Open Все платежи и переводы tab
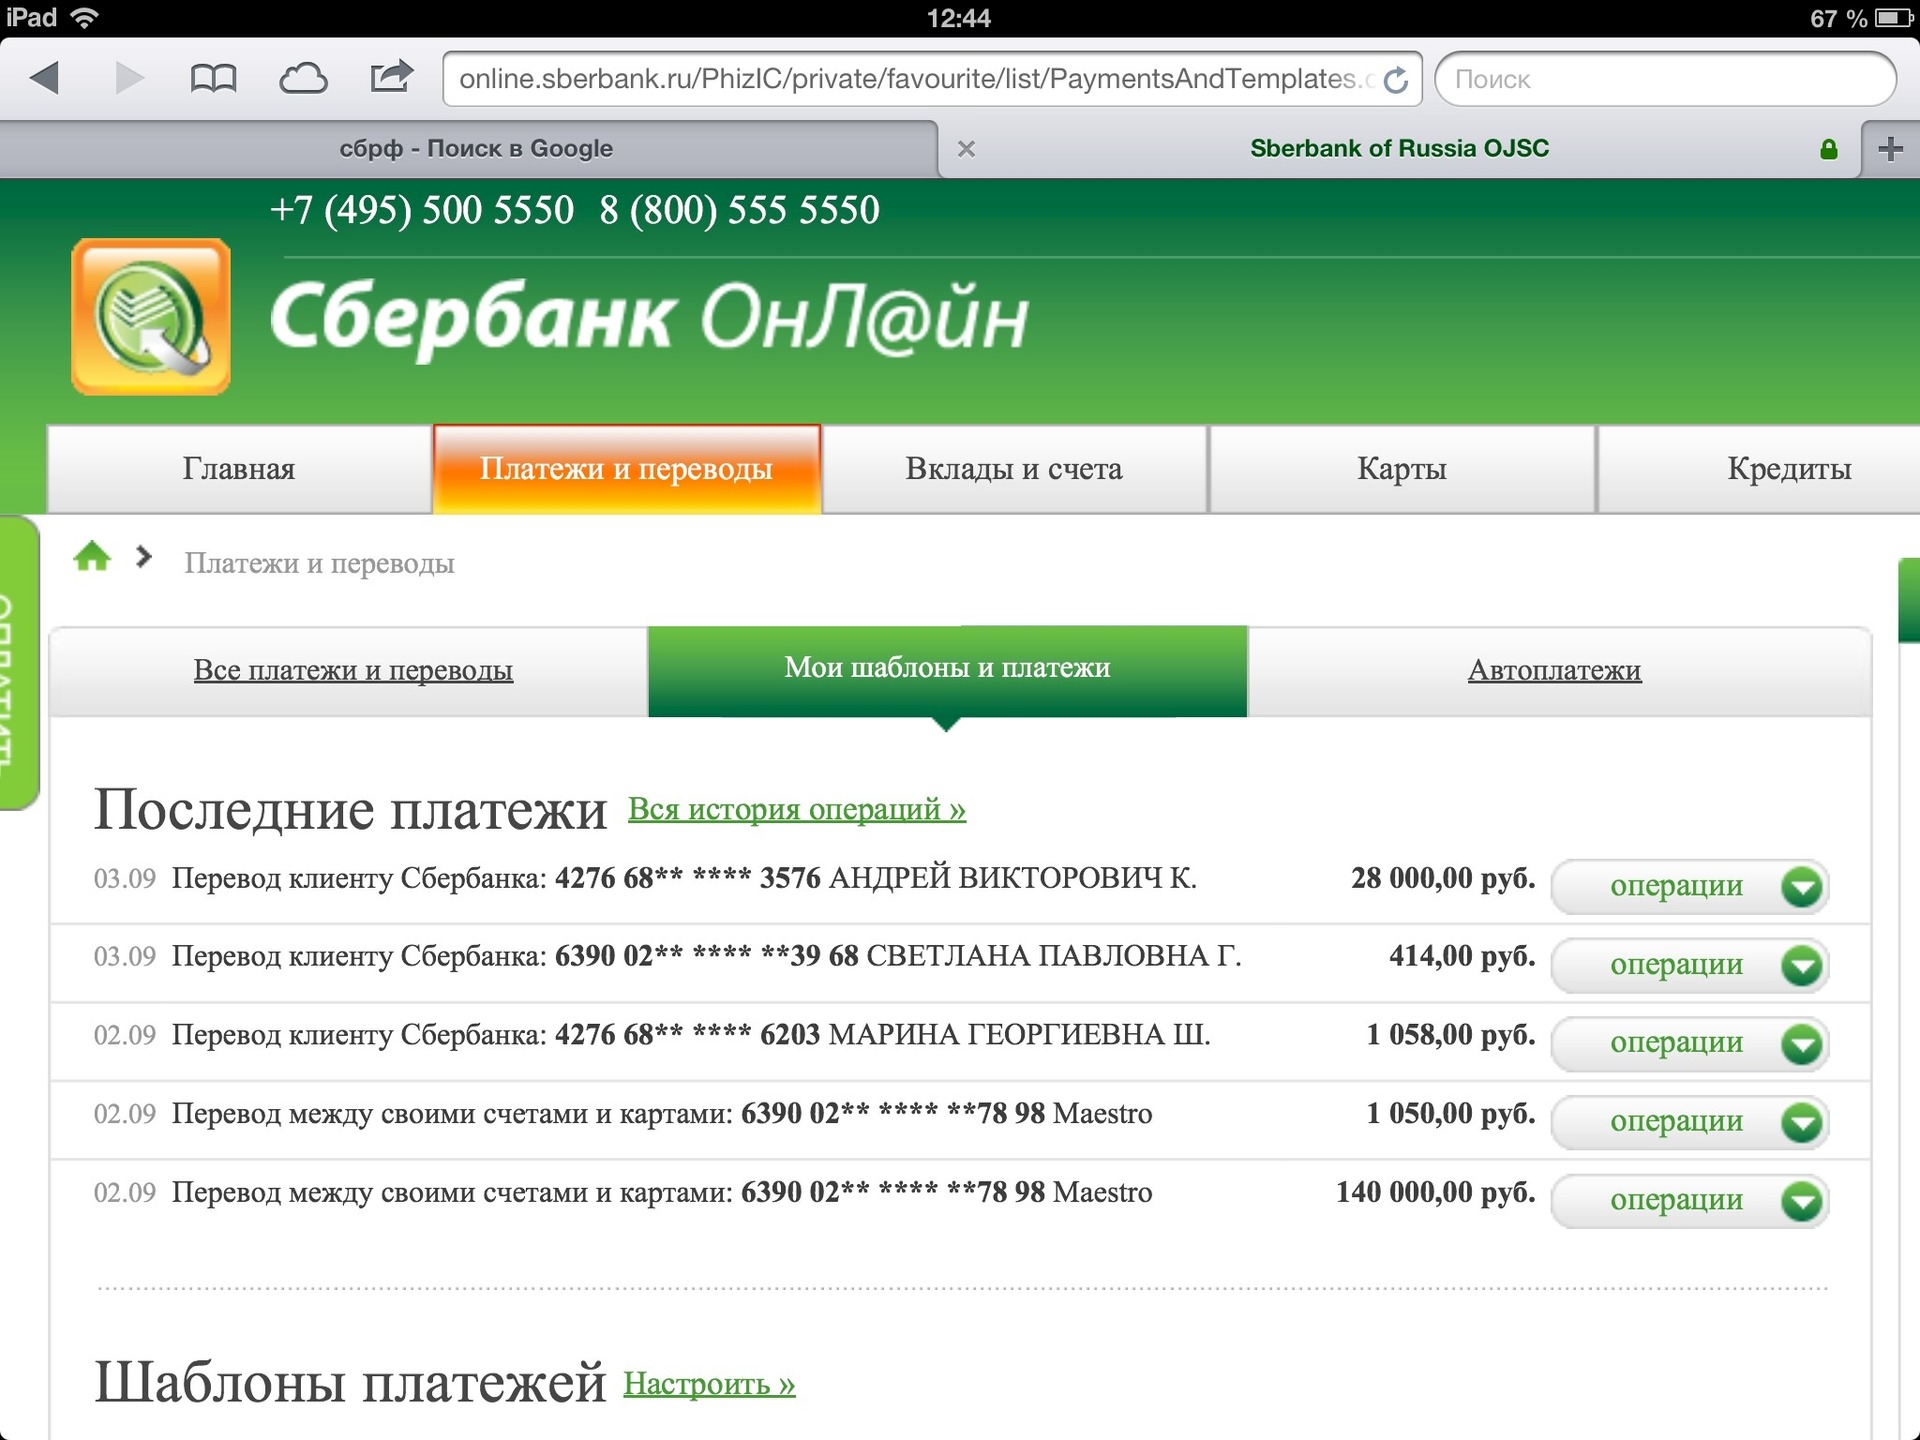 click(x=353, y=670)
